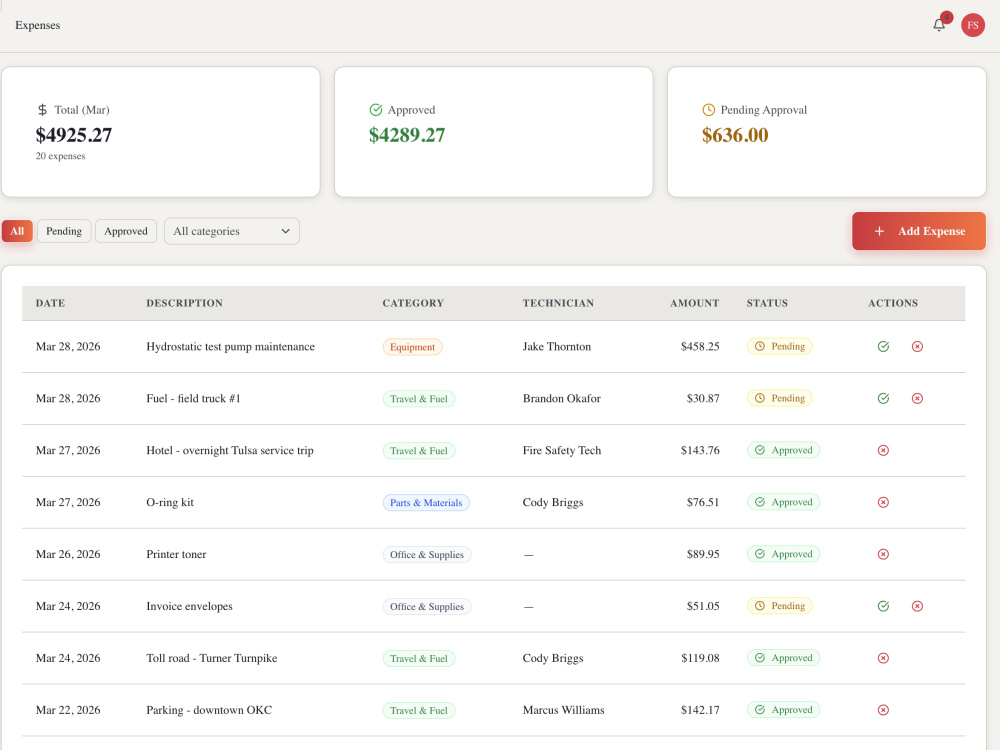Click Approved status badge for Printer toner row
Image resolution: width=1000 pixels, height=750 pixels.
click(783, 554)
